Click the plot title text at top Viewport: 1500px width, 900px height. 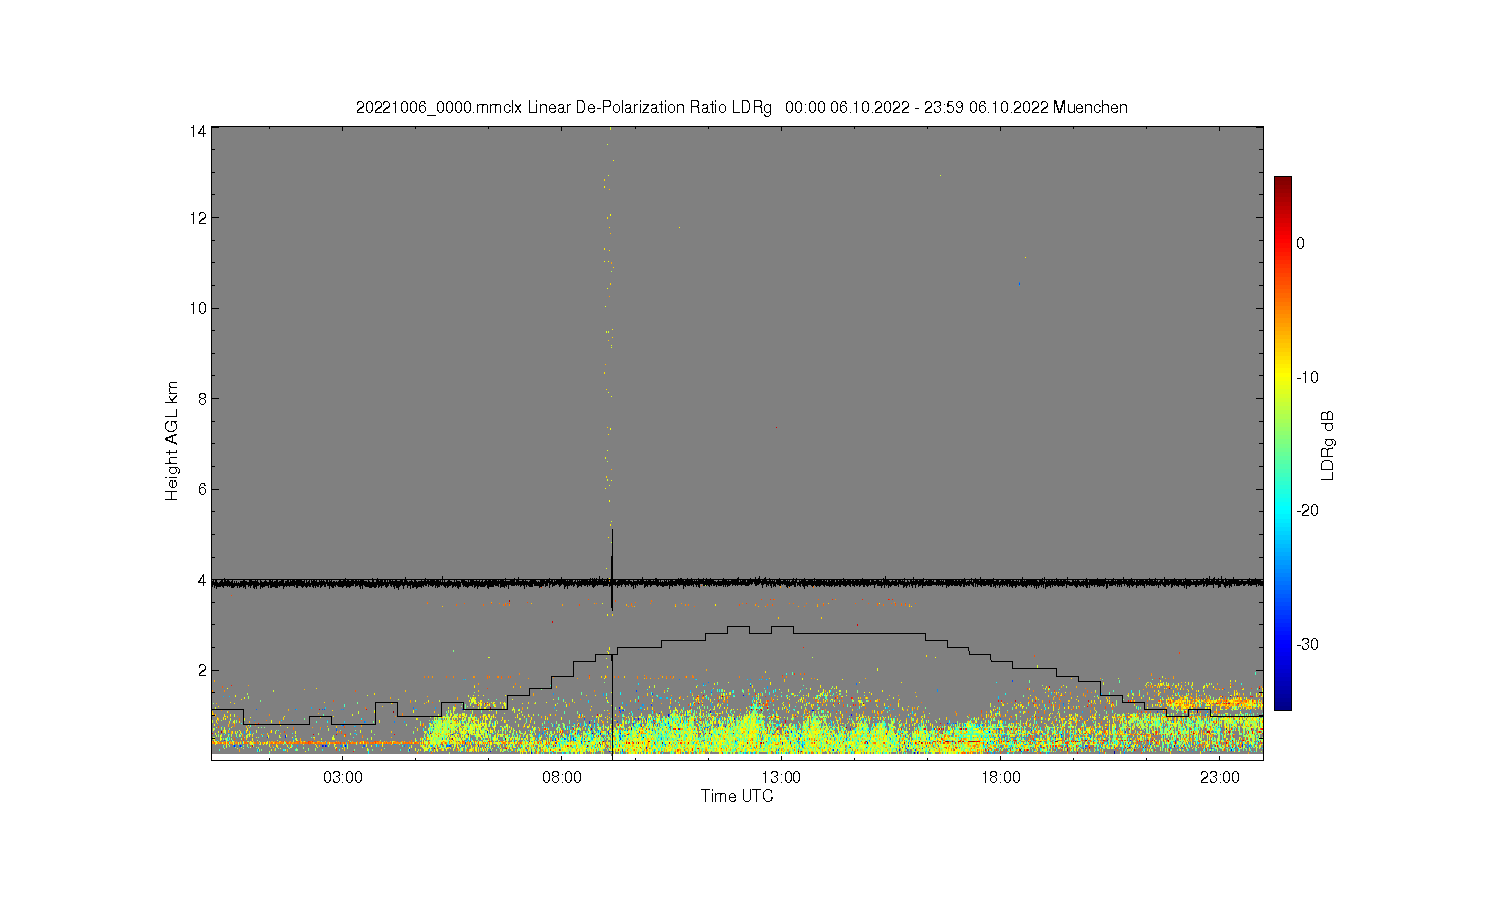(741, 107)
